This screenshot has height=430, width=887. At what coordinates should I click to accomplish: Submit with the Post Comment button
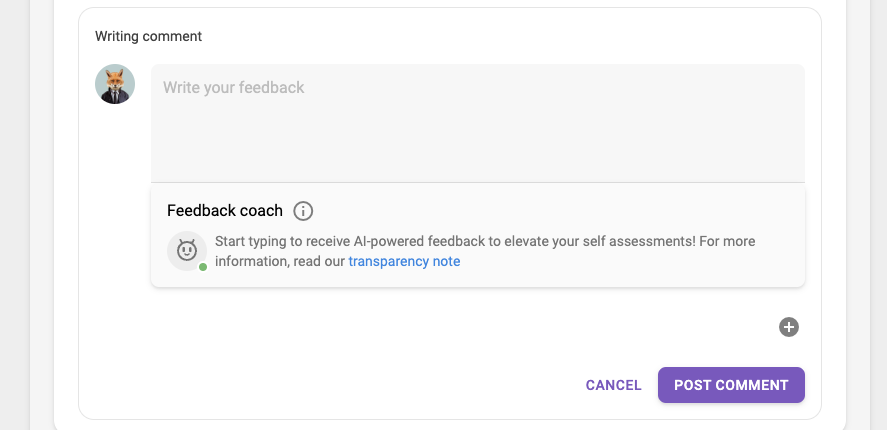point(731,385)
